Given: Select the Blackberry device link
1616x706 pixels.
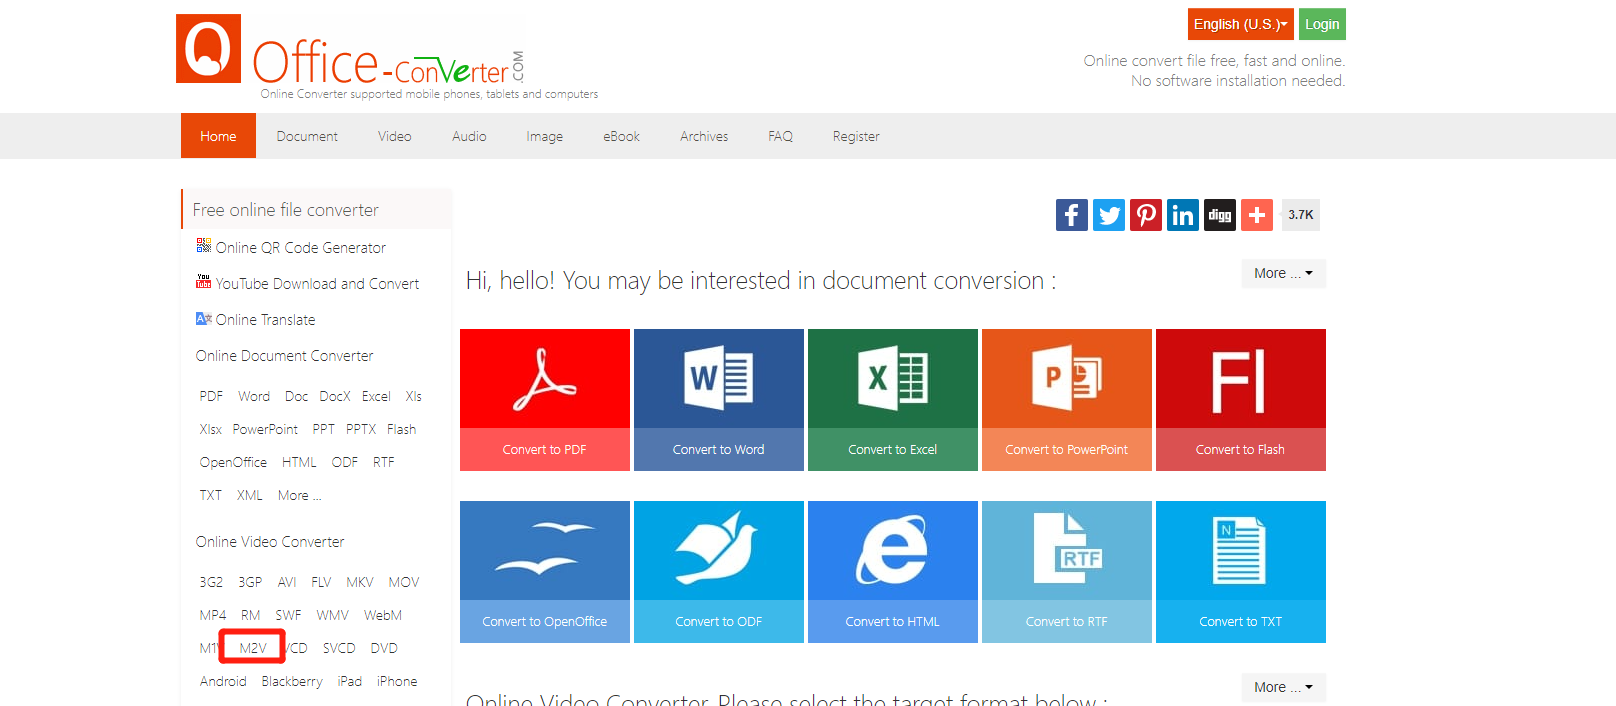Looking at the screenshot, I should (x=292, y=681).
